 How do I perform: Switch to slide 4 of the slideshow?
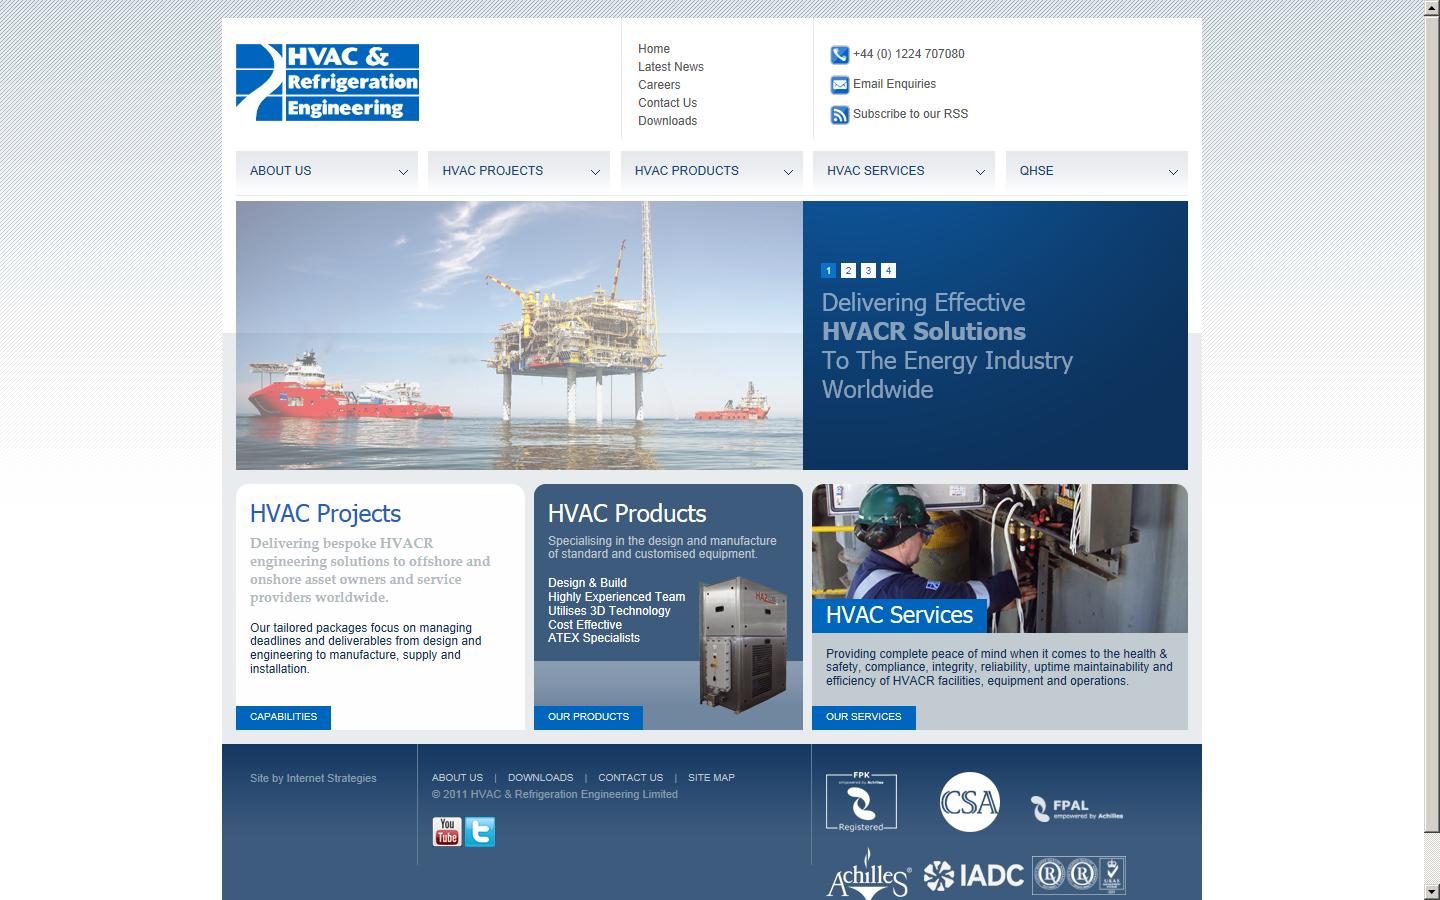(x=888, y=270)
